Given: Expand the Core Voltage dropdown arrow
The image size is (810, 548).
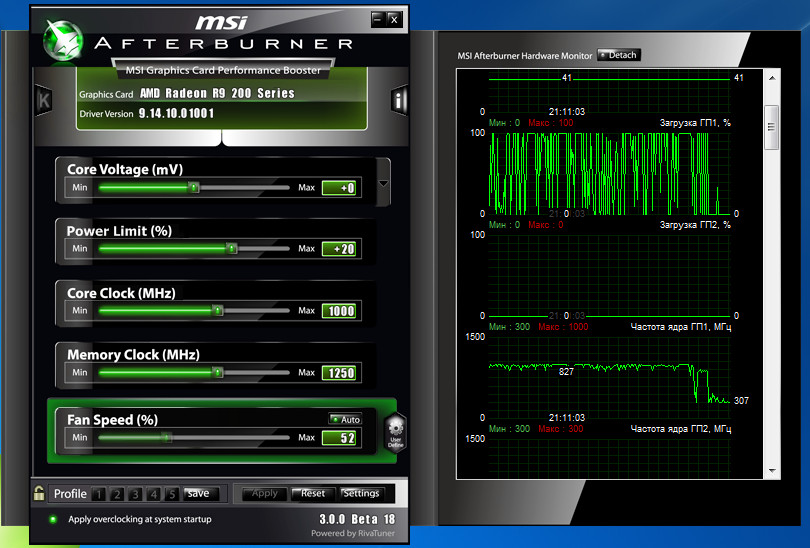Looking at the screenshot, I should coord(383,183).
